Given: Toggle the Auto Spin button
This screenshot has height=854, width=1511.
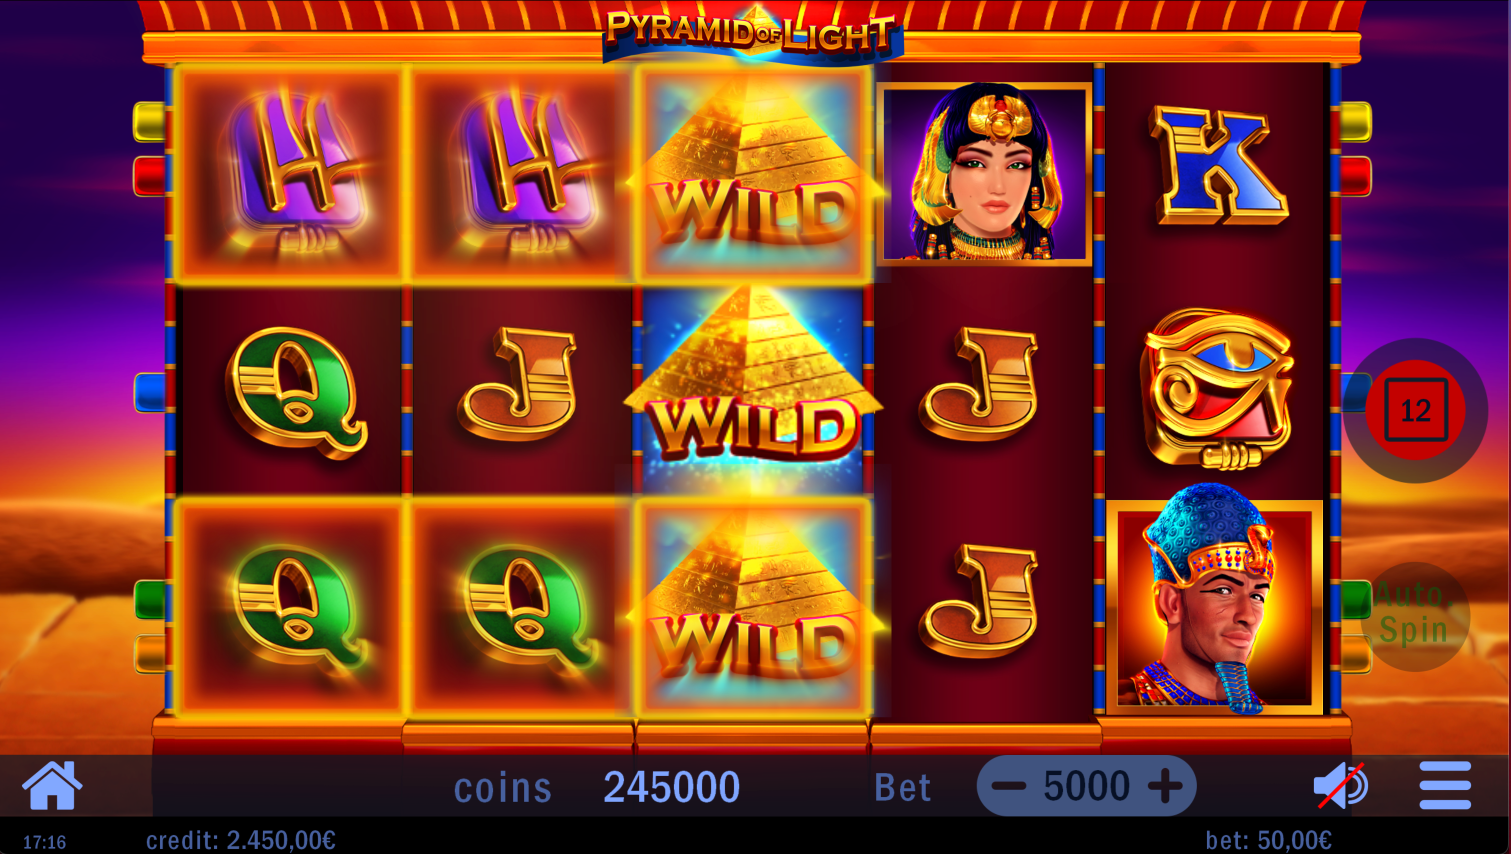Looking at the screenshot, I should [1413, 614].
